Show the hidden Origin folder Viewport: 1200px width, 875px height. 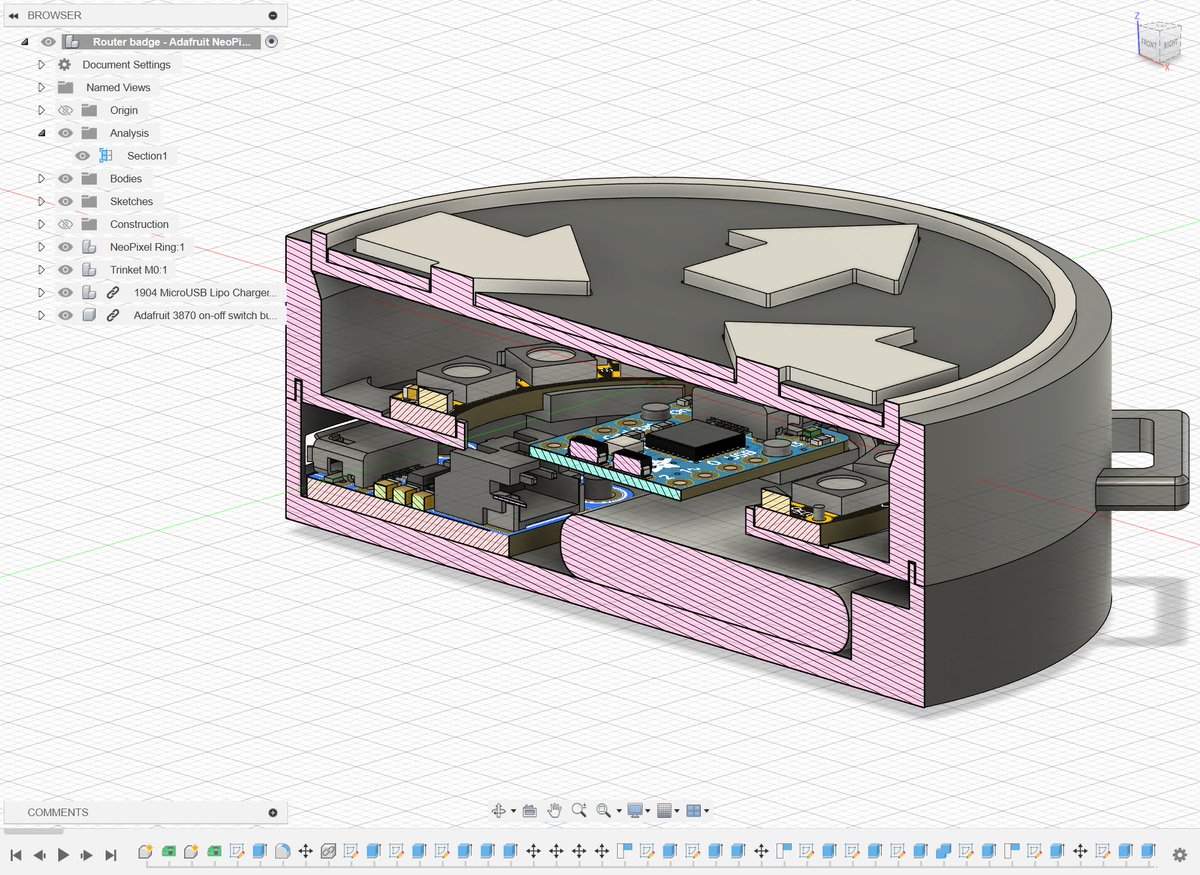(65, 110)
